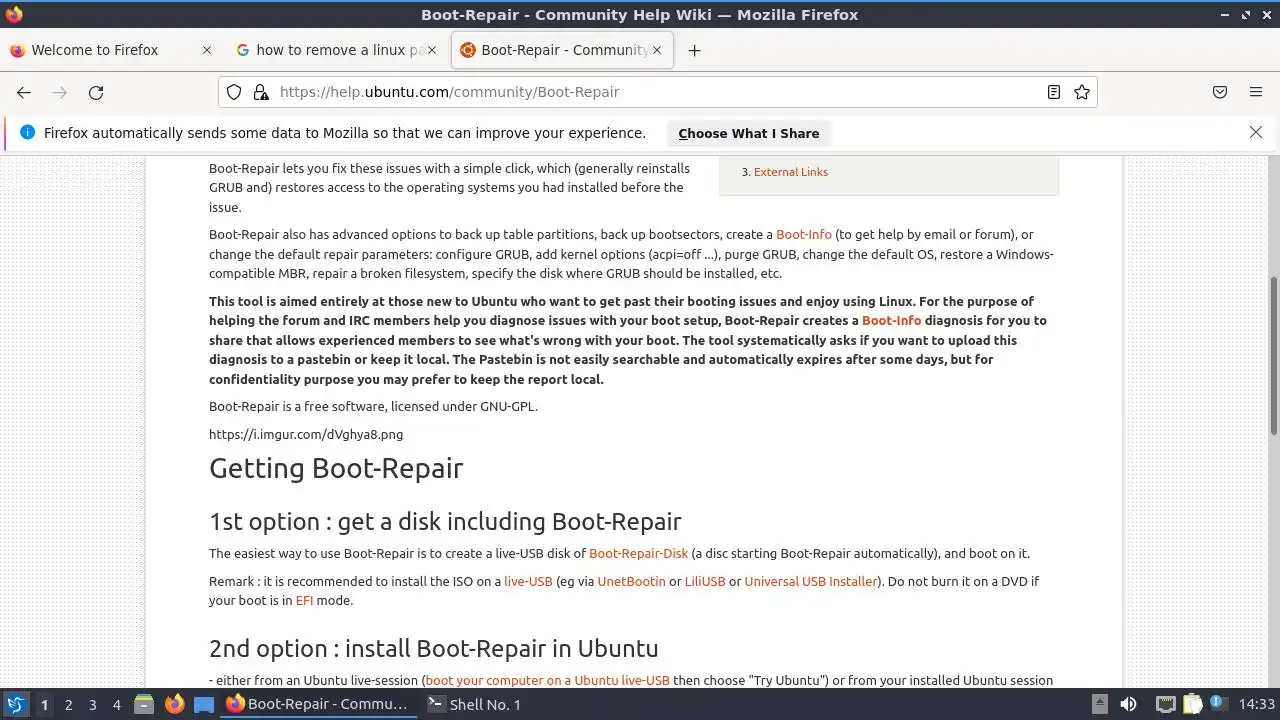Open first Boot-Info link in advanced options paragraph

[804, 234]
